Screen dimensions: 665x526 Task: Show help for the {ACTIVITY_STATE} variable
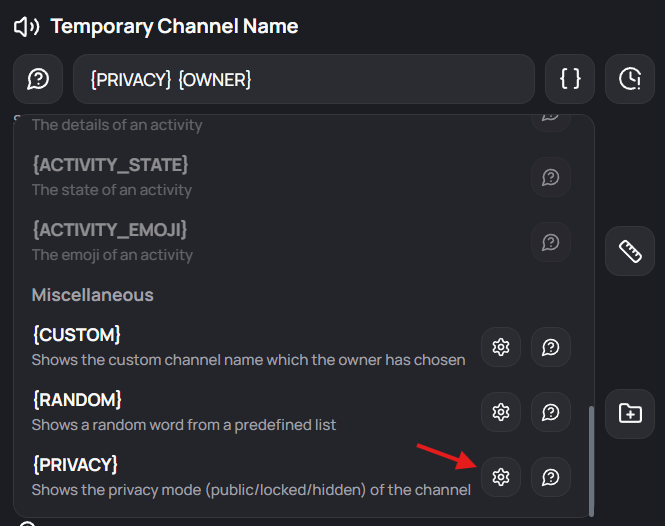[x=551, y=177]
